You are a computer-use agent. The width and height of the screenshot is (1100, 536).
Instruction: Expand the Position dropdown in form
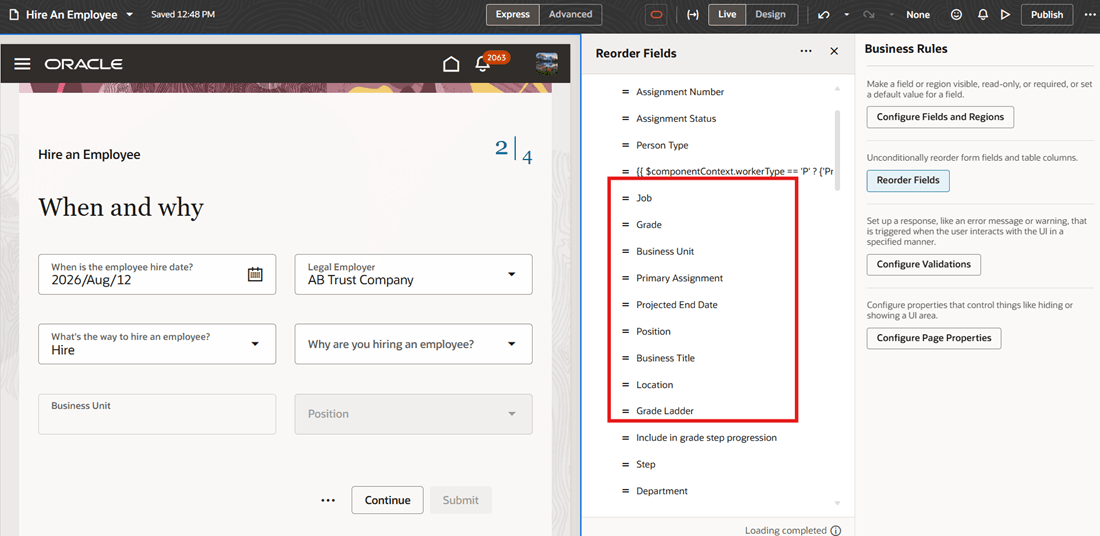point(511,414)
